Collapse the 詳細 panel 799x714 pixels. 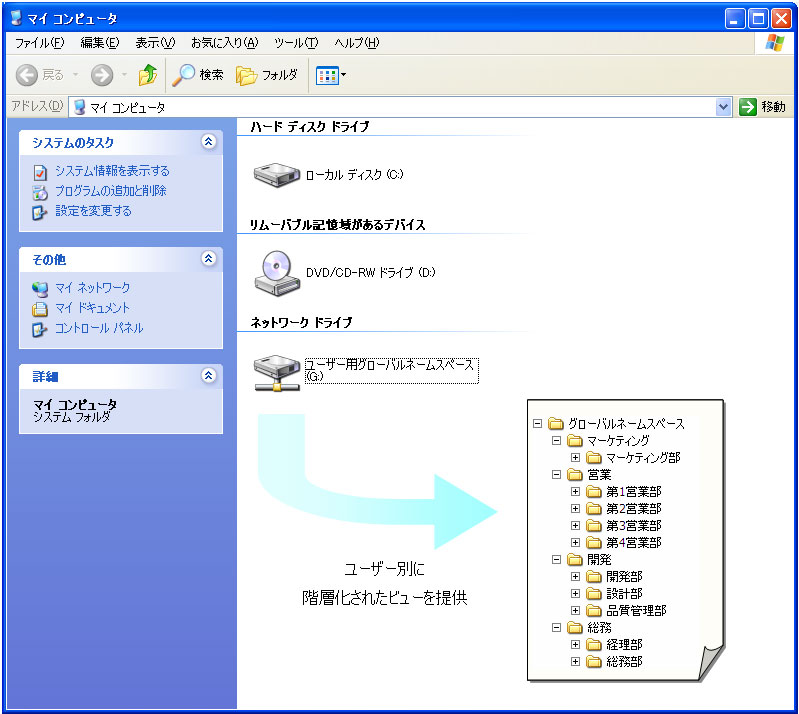[208, 376]
